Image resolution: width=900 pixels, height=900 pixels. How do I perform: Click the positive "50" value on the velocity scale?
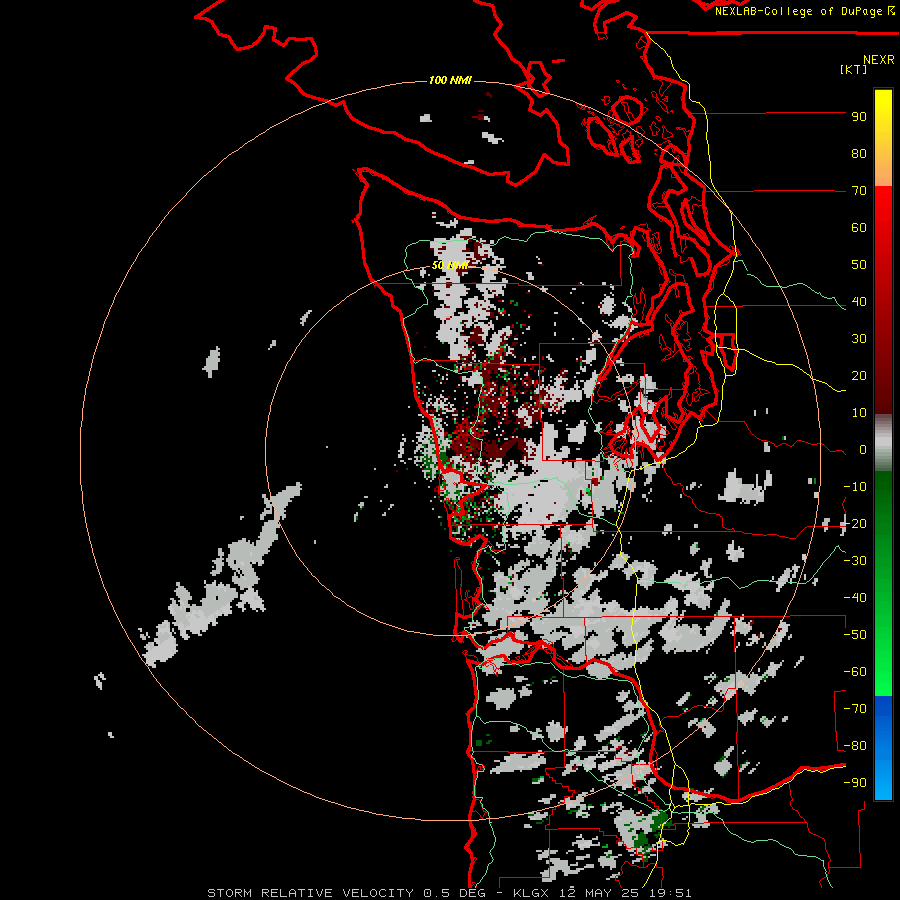[x=859, y=265]
